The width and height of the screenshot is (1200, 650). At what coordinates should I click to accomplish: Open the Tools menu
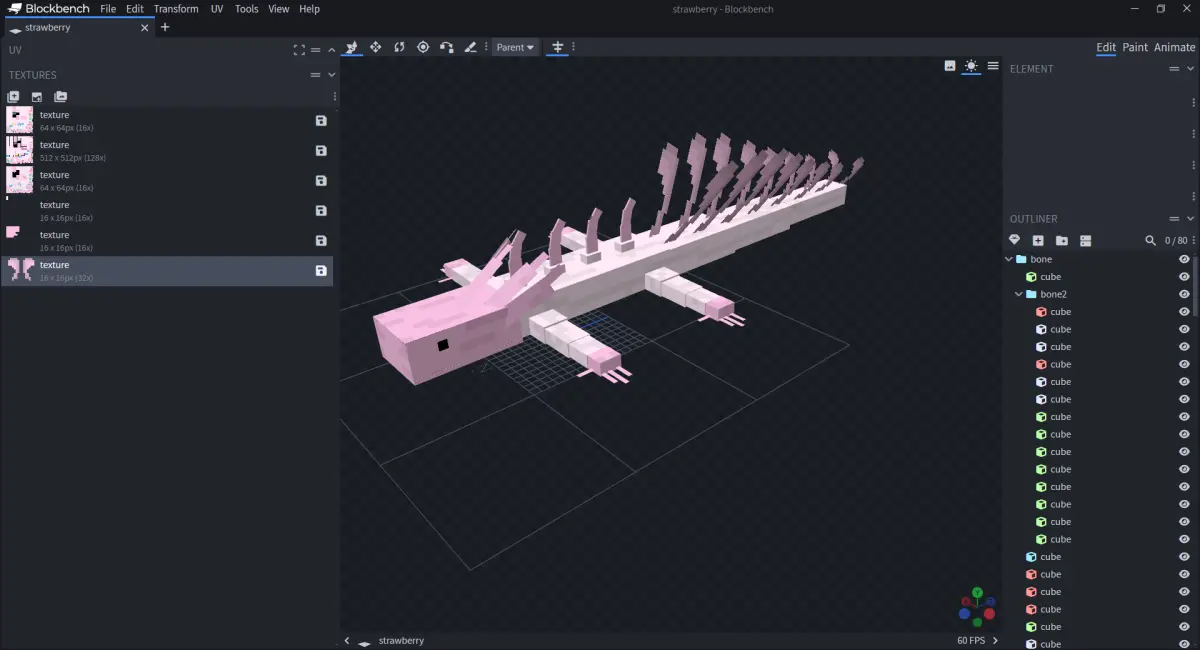point(246,9)
